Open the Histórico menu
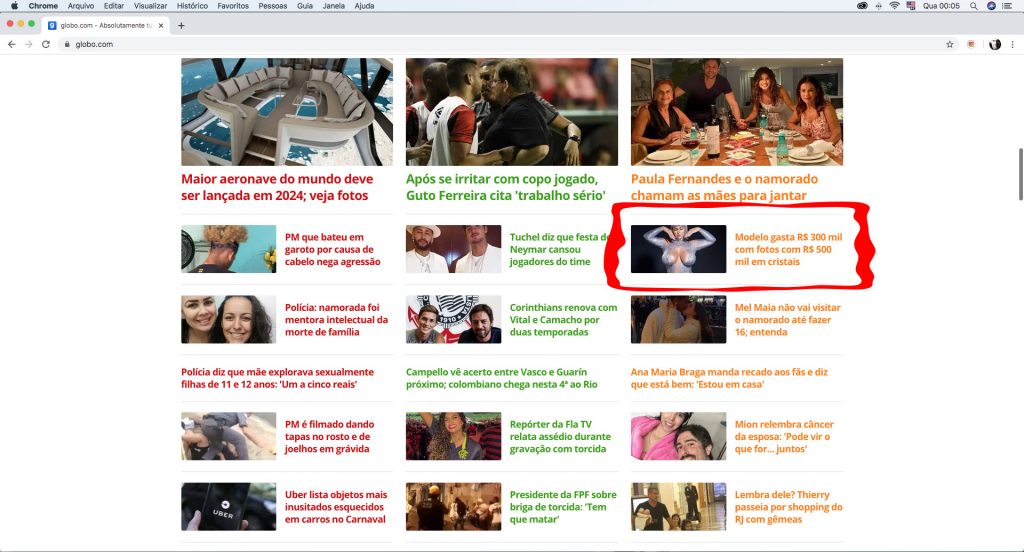The image size is (1024, 552). point(192,6)
